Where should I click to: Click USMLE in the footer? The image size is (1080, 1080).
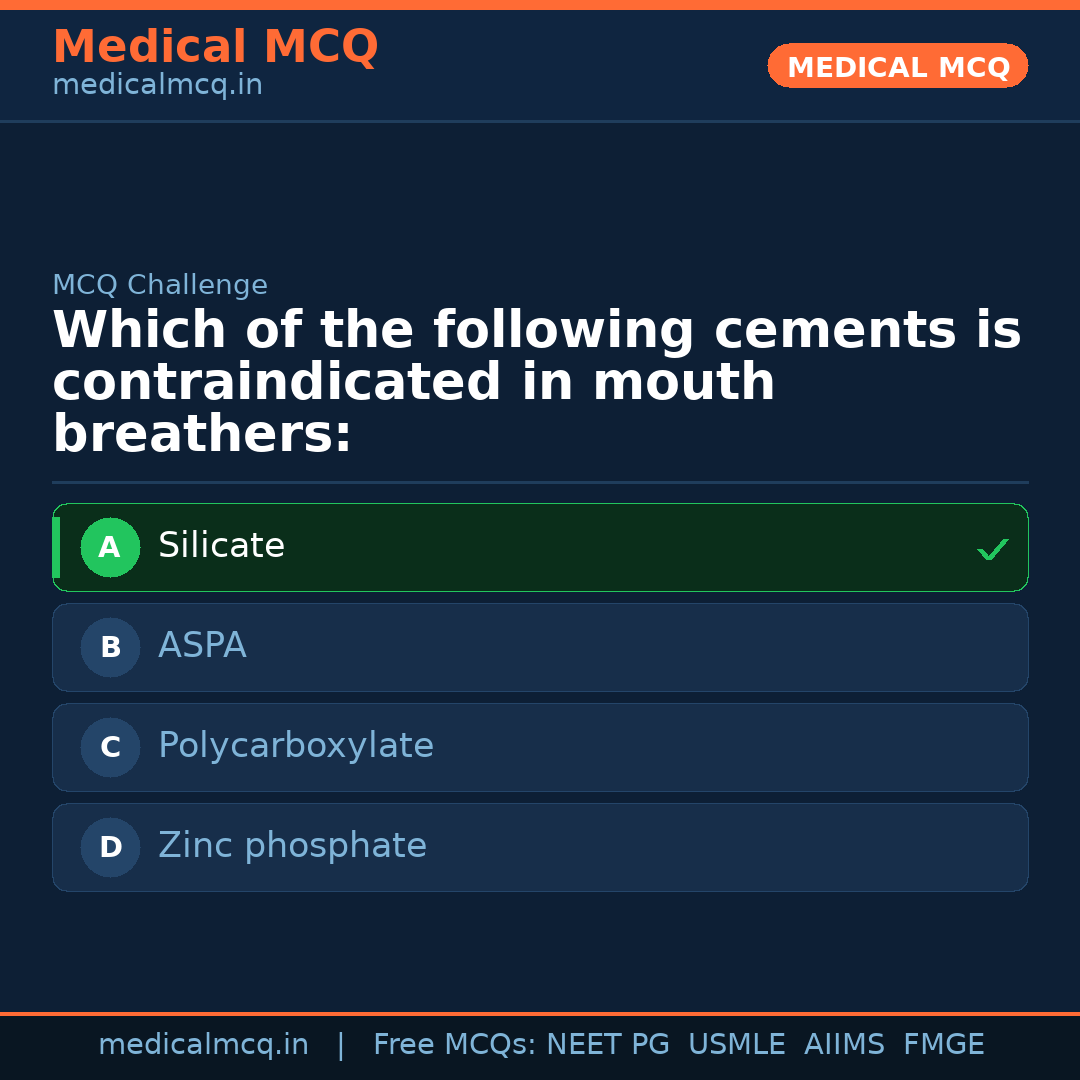(x=736, y=1045)
